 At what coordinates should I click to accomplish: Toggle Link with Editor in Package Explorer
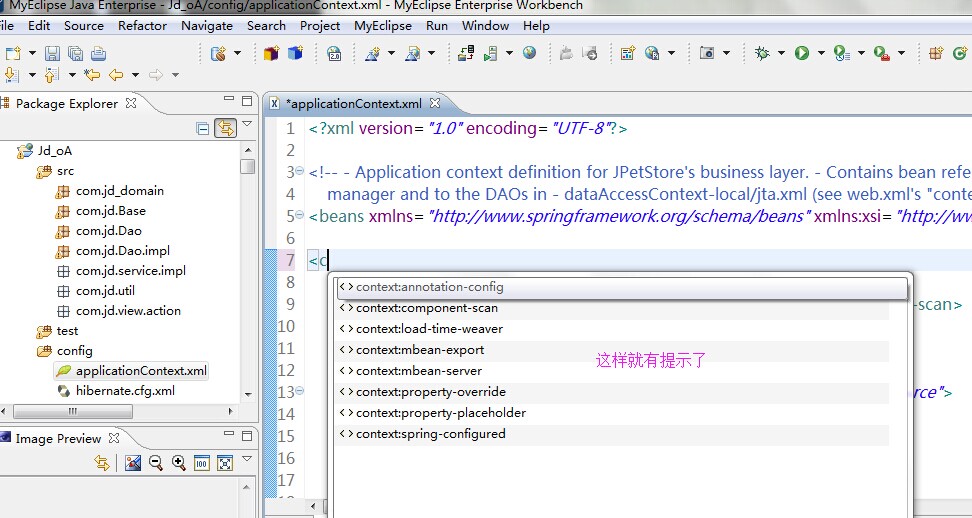coord(226,128)
